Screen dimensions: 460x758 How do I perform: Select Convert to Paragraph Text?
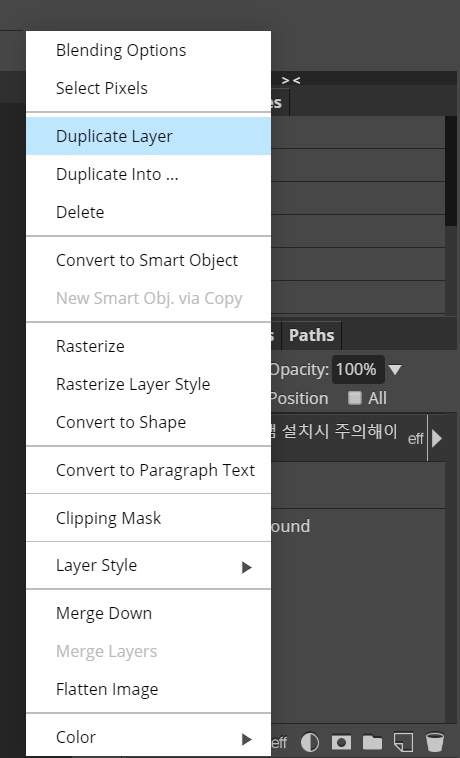(x=148, y=470)
